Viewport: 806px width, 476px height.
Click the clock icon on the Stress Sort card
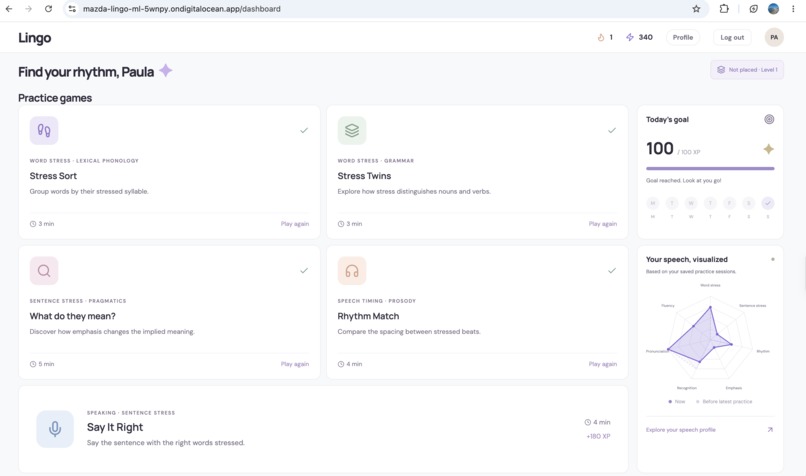[33, 224]
